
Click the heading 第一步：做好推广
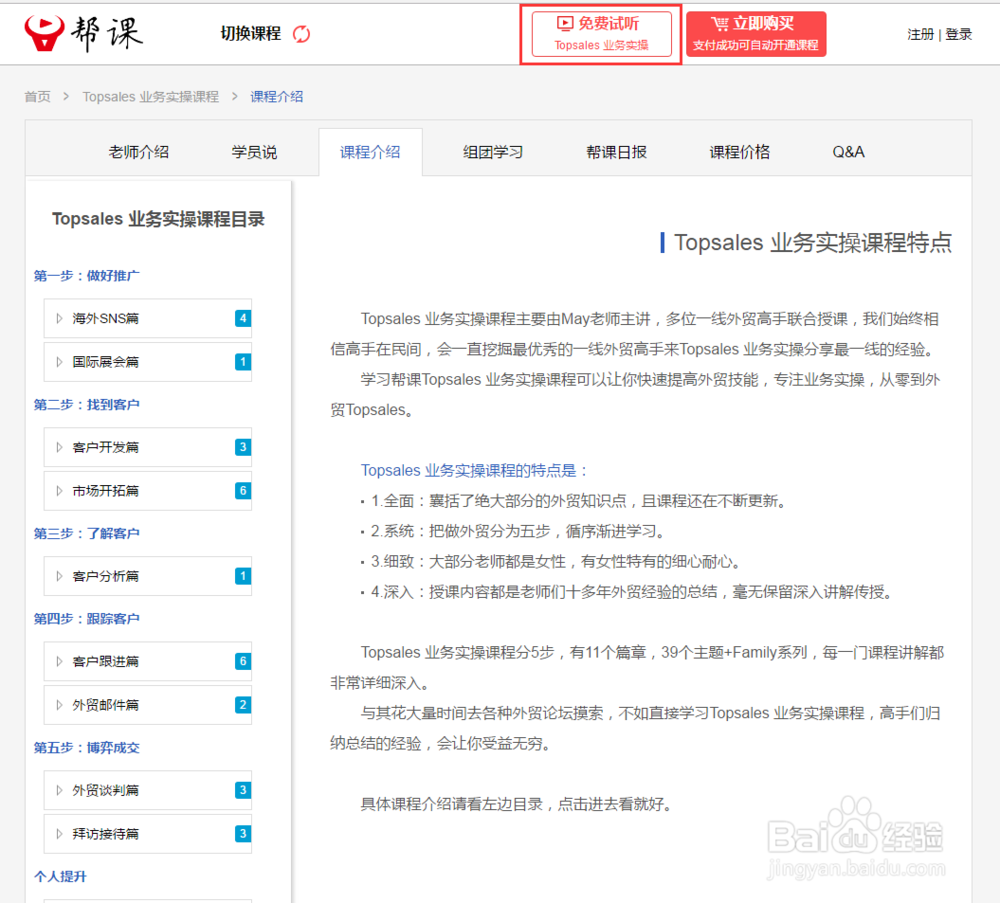[x=87, y=275]
